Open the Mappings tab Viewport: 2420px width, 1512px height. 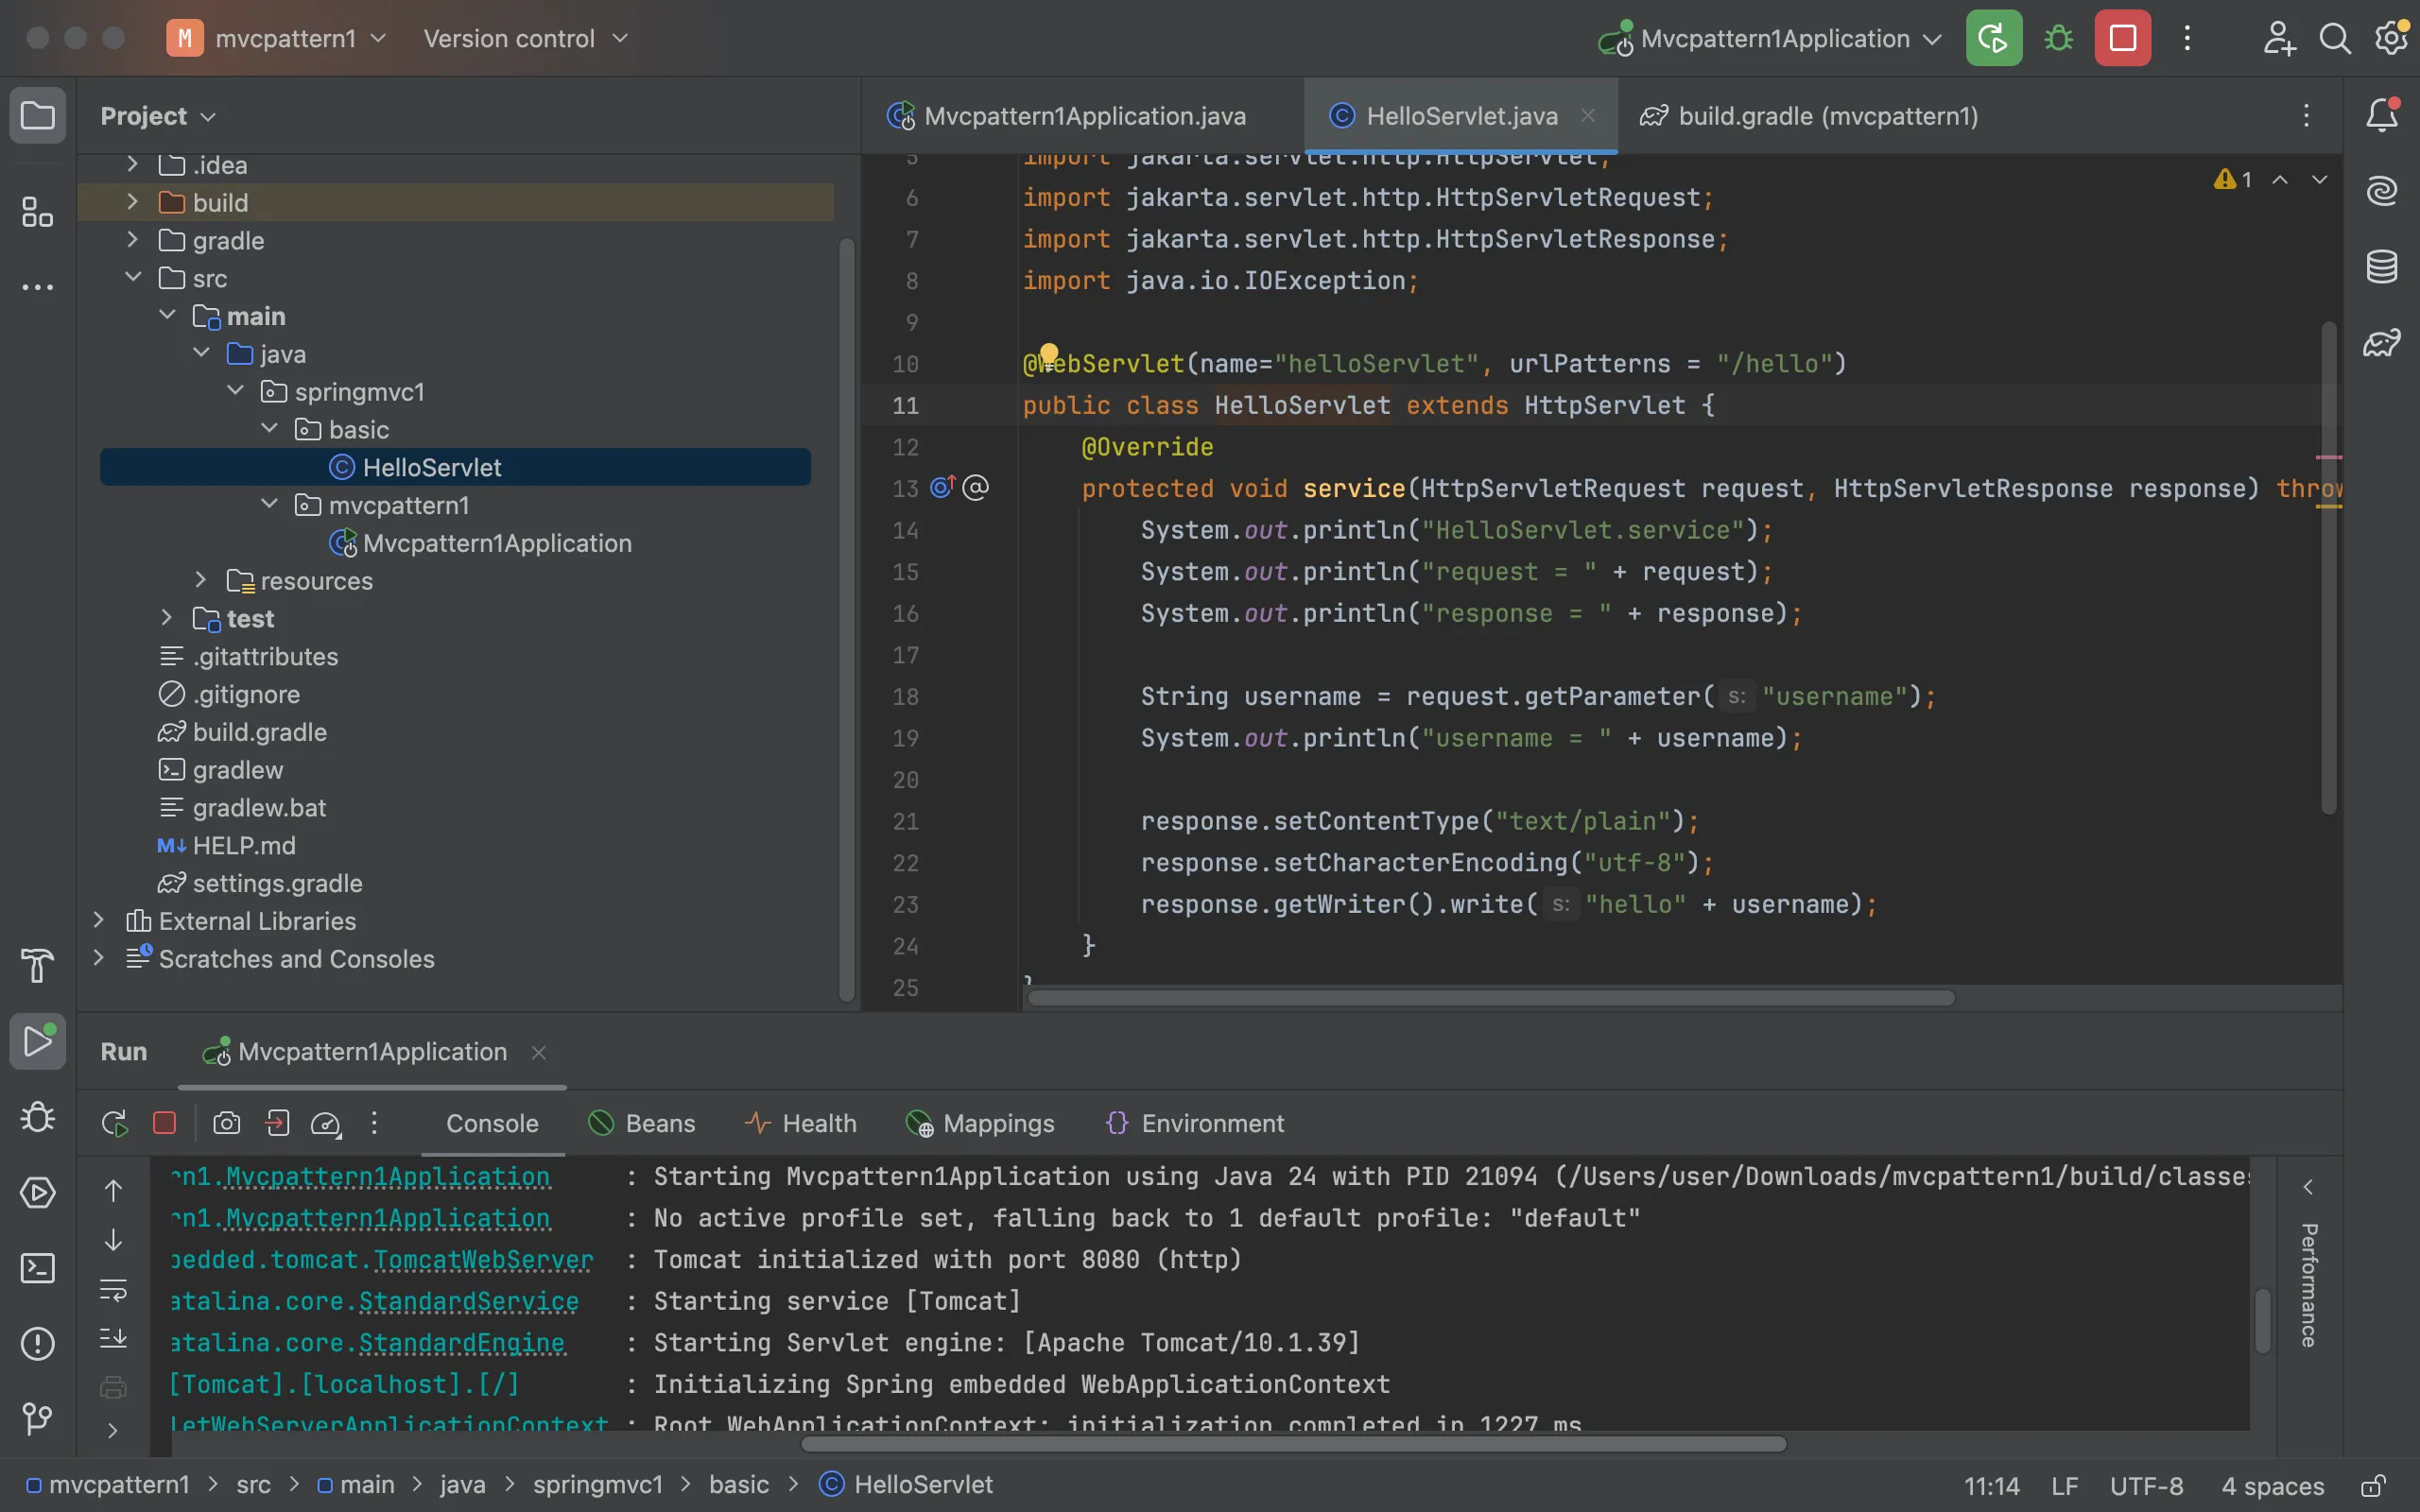980,1123
